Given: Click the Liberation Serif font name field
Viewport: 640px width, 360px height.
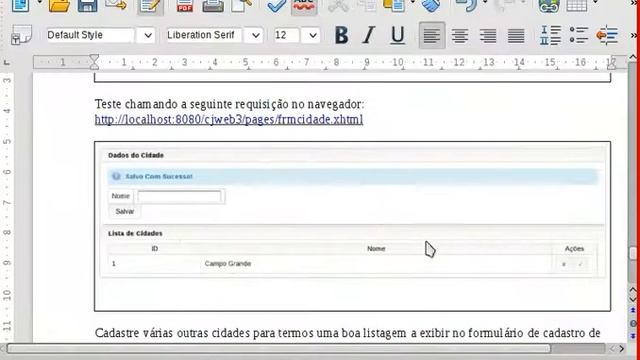Looking at the screenshot, I should coord(204,35).
